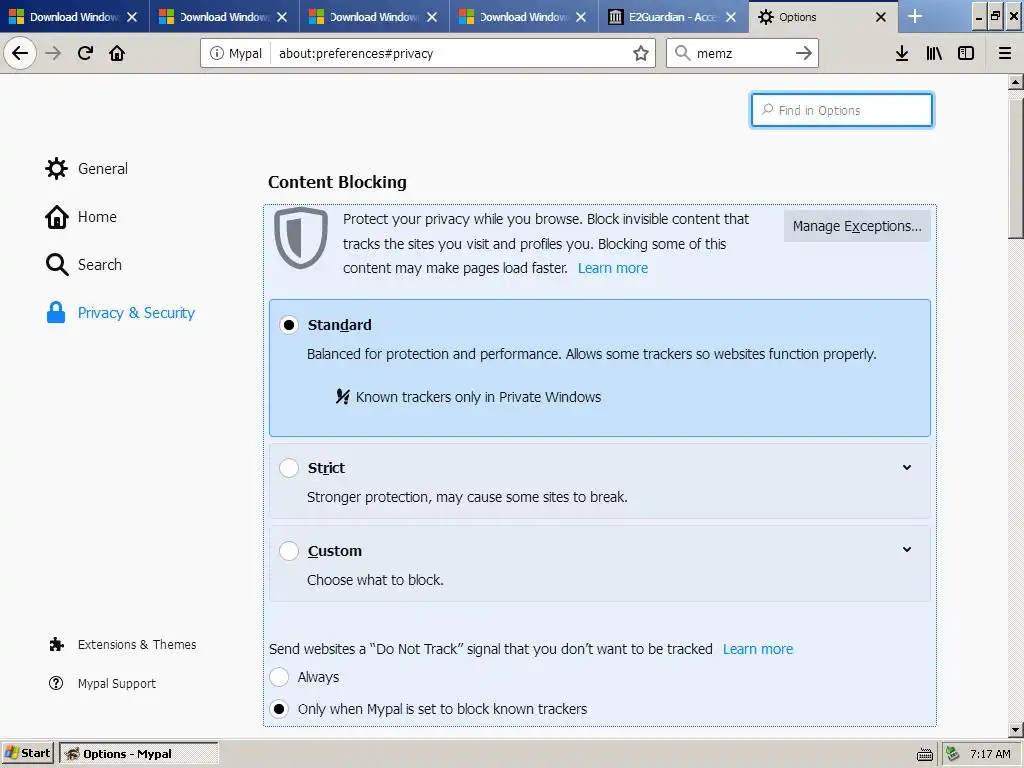Switch to the fourth Download Windows tab
This screenshot has width=1024, height=768.
tap(524, 17)
